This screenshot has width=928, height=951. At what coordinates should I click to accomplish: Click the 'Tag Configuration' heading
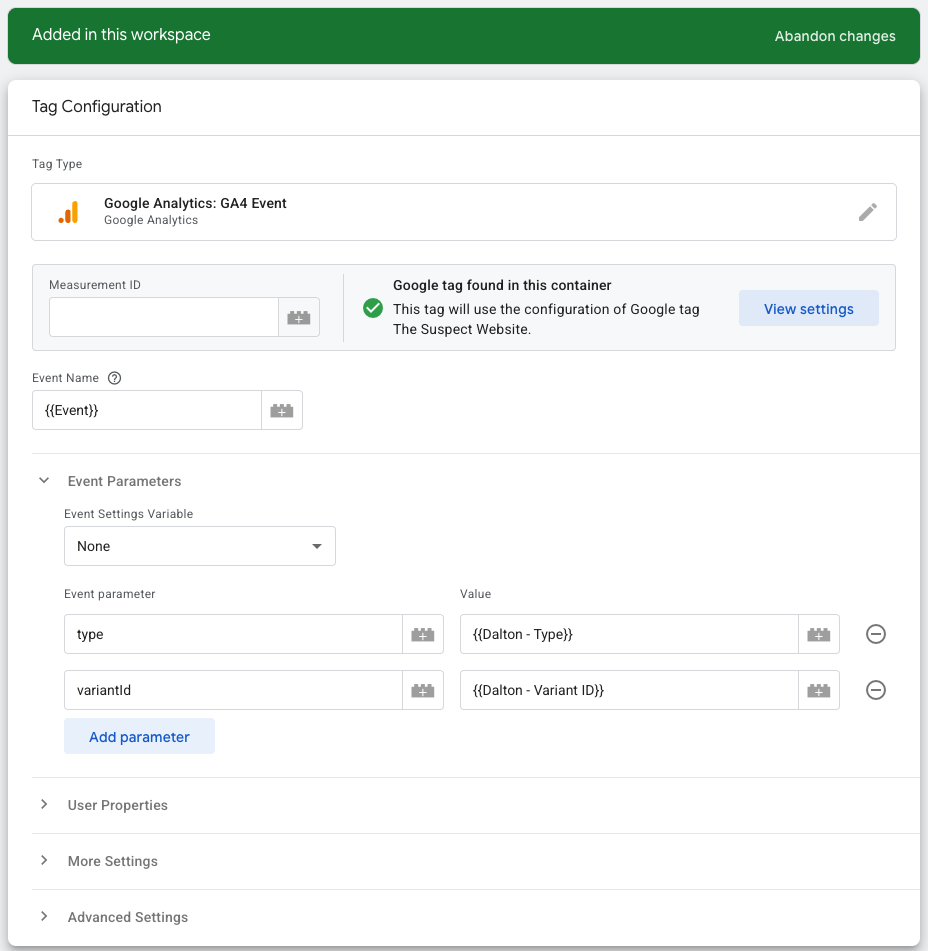pyautogui.click(x=96, y=107)
